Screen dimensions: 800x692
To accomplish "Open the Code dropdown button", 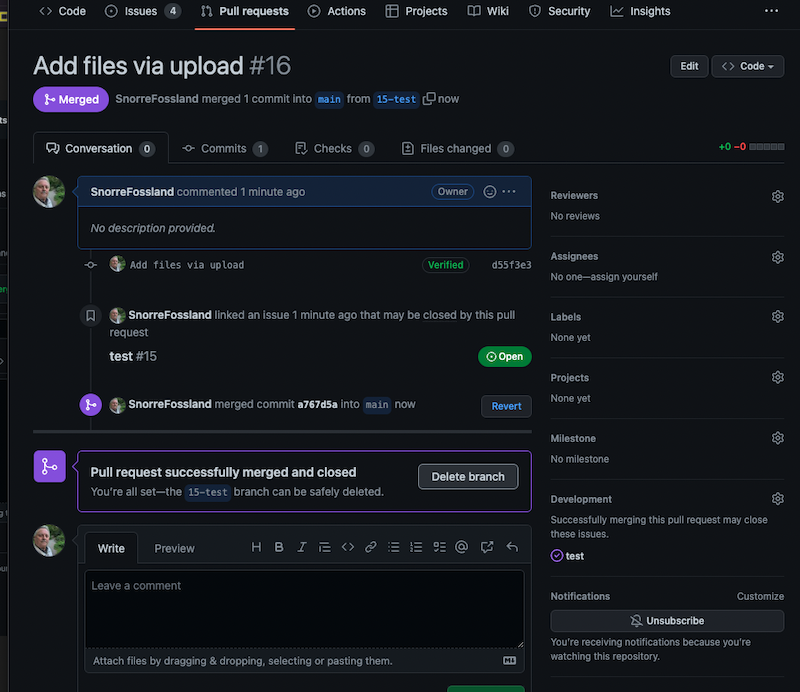I will pyautogui.click(x=747, y=66).
